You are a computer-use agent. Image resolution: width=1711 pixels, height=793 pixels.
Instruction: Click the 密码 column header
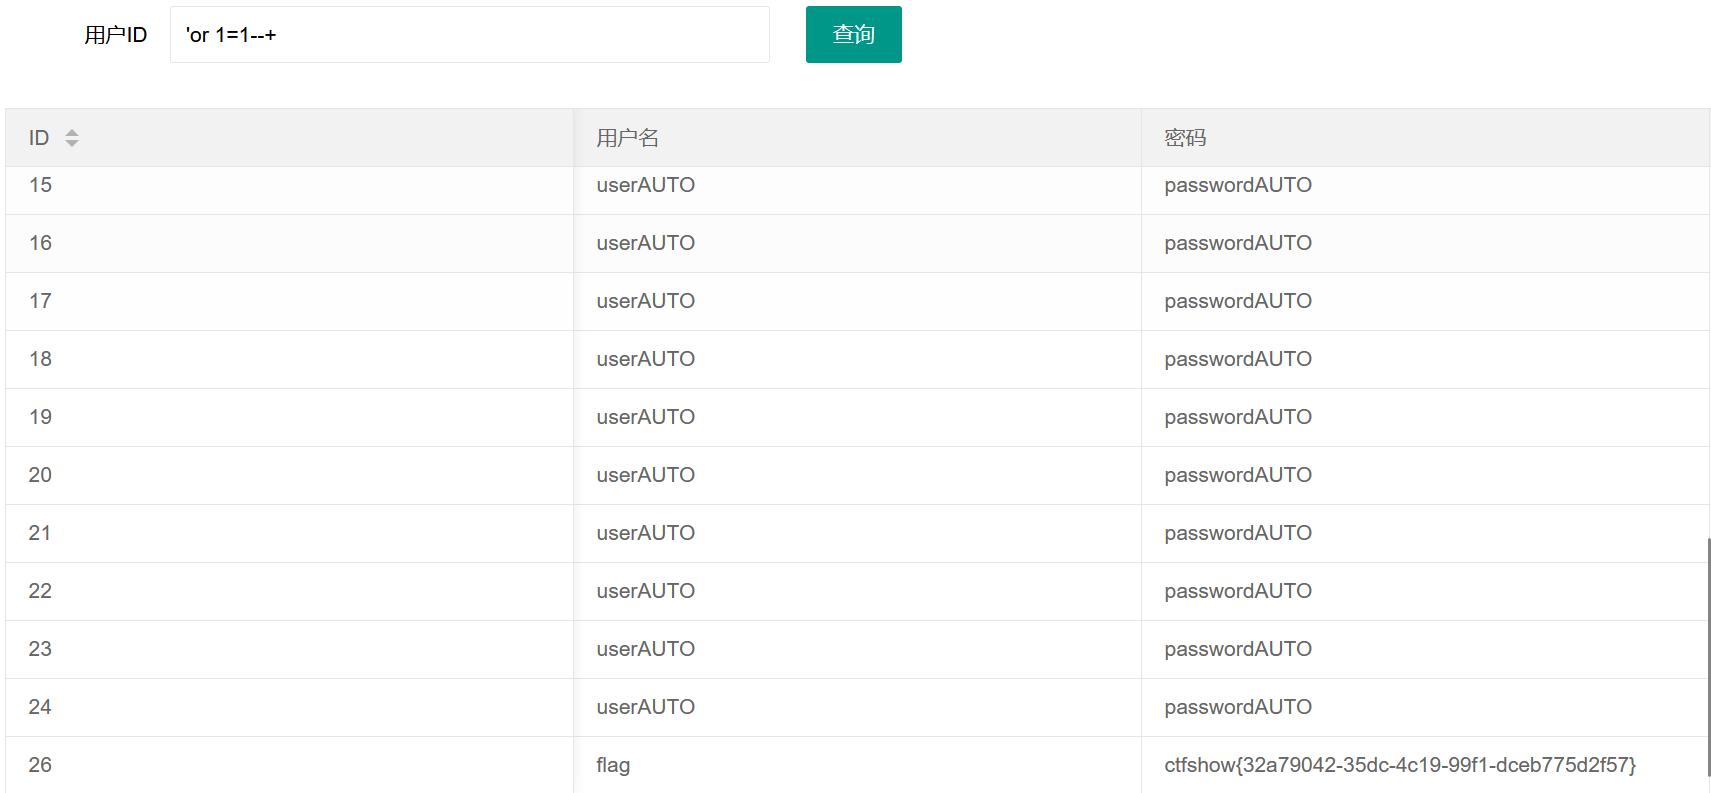click(x=1185, y=138)
